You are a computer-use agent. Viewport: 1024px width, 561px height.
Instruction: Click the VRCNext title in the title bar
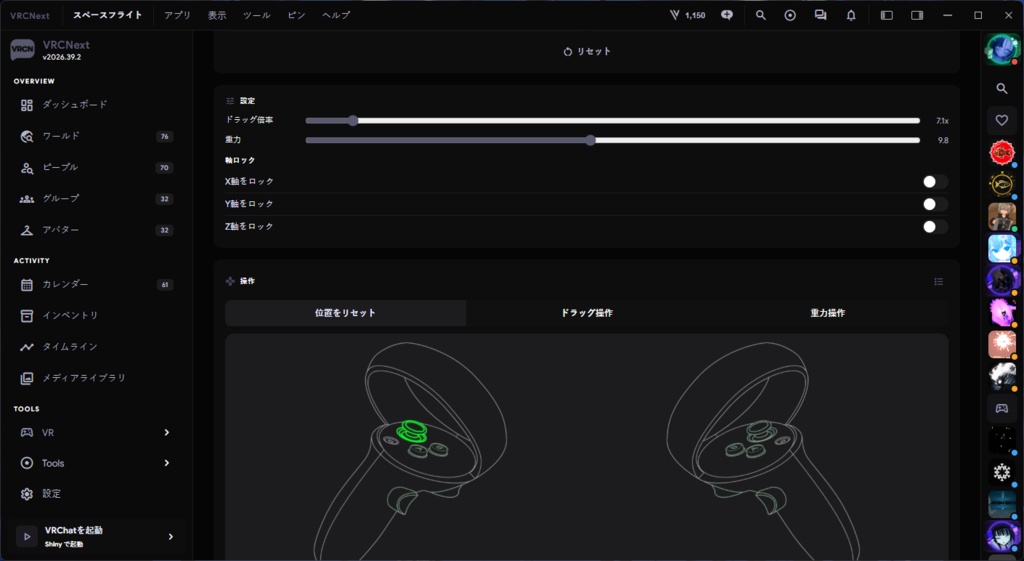coord(30,15)
